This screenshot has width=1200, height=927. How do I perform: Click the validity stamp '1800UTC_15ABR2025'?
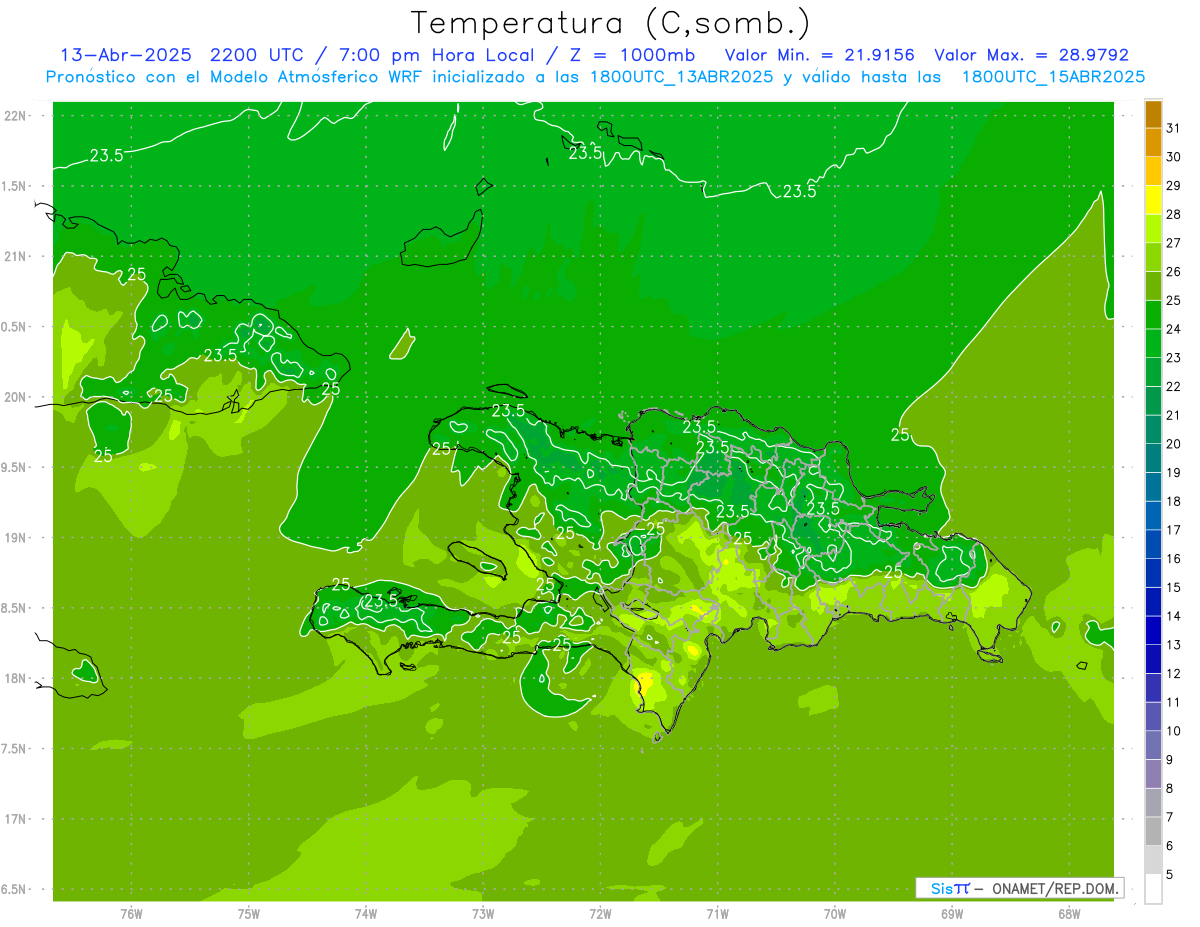coord(1053,77)
